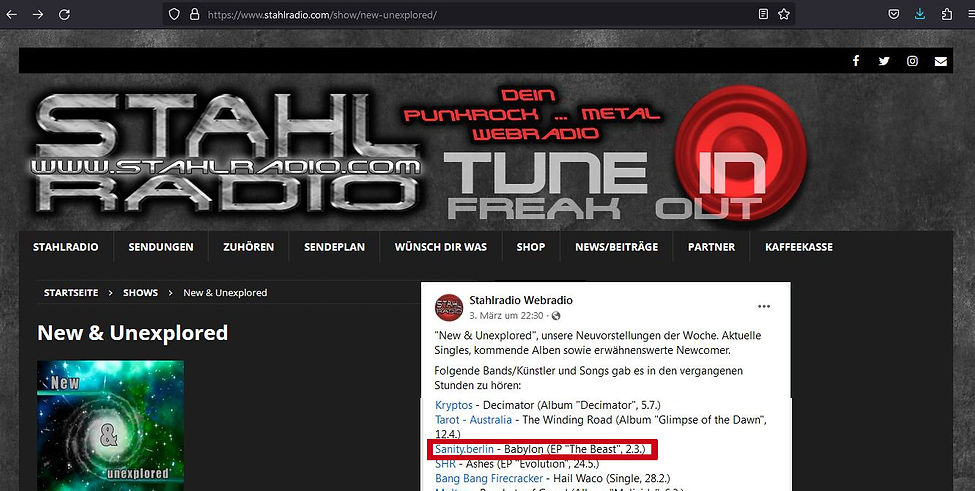Open Stahlradio Instagram icon
The image size is (975, 491).
click(912, 61)
